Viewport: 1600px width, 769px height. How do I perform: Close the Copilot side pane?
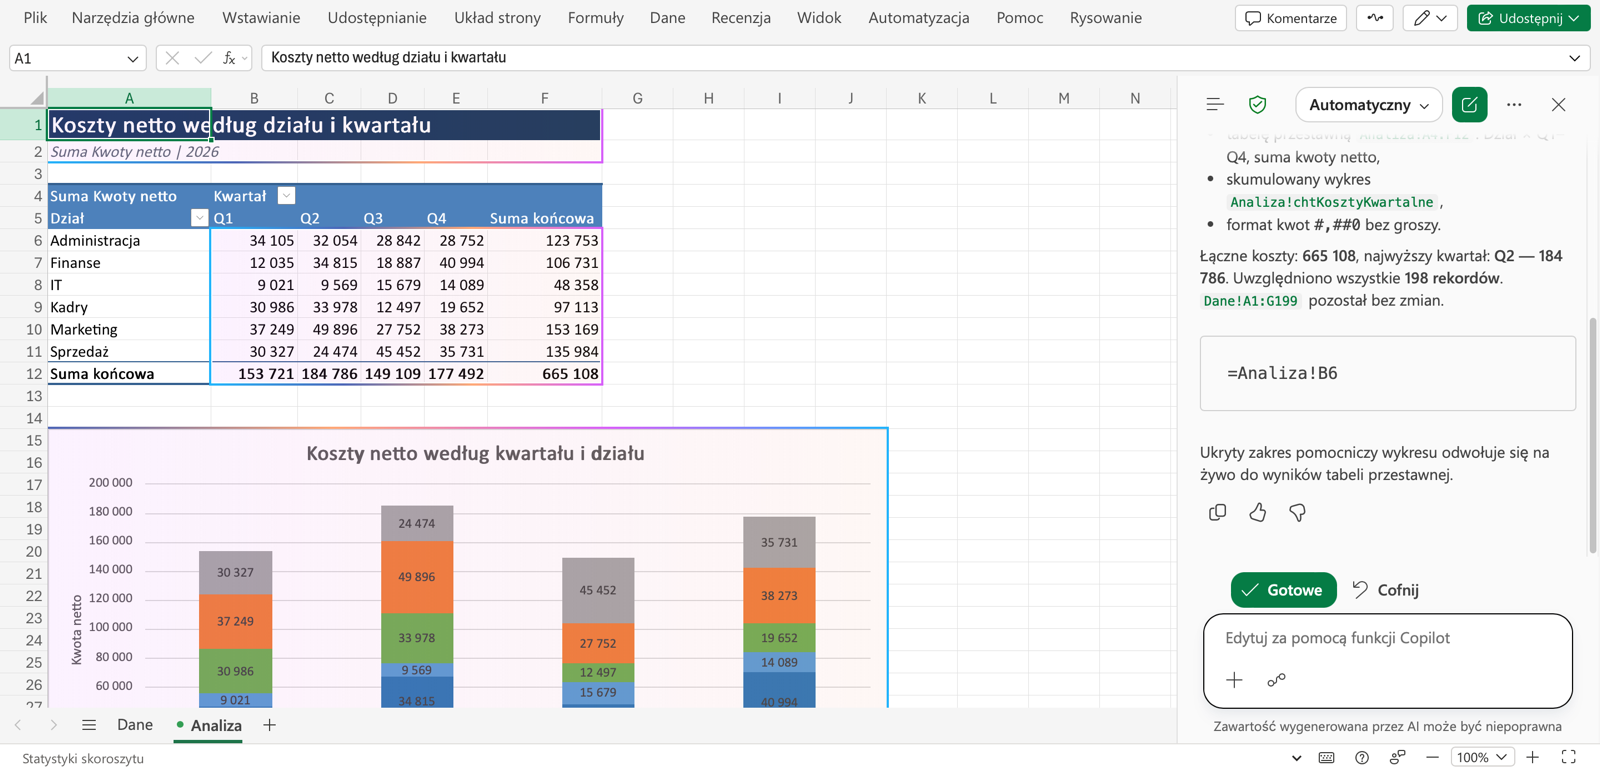click(1558, 105)
